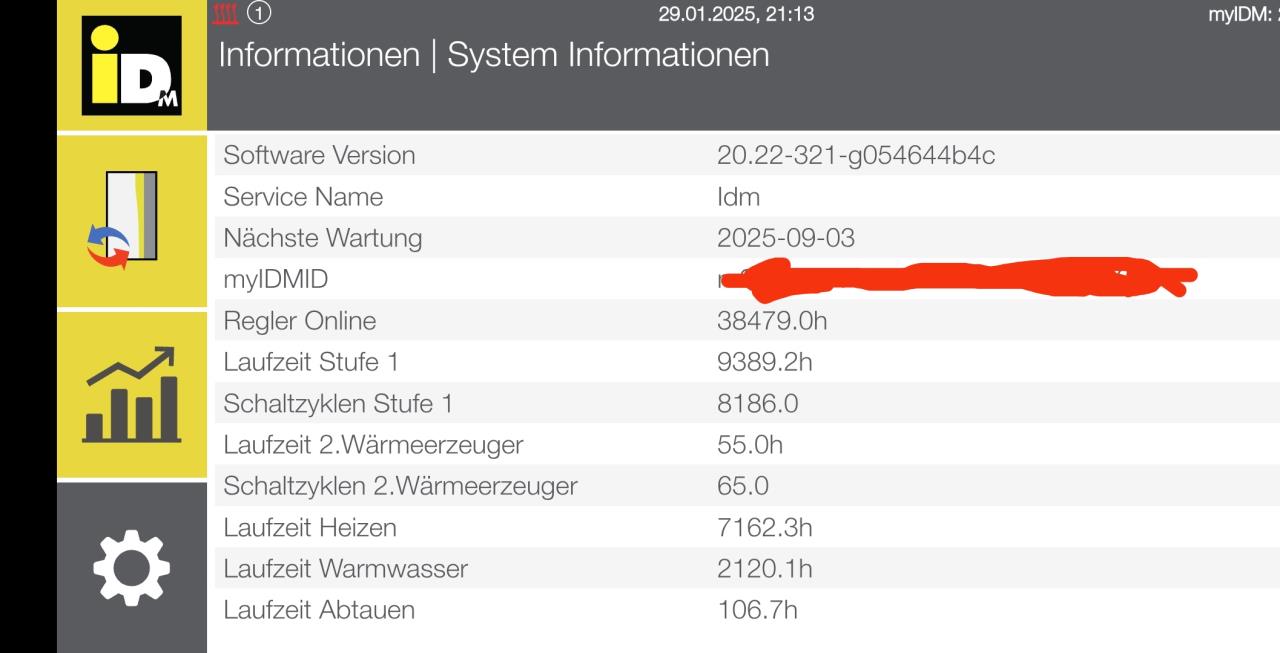Viewport: 1280px width, 653px height.
Task: Click the Informationen breadcrumb title
Action: [x=319, y=55]
